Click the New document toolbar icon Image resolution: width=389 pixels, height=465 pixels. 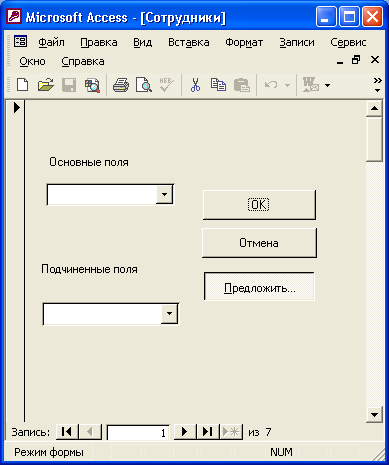click(x=22, y=85)
